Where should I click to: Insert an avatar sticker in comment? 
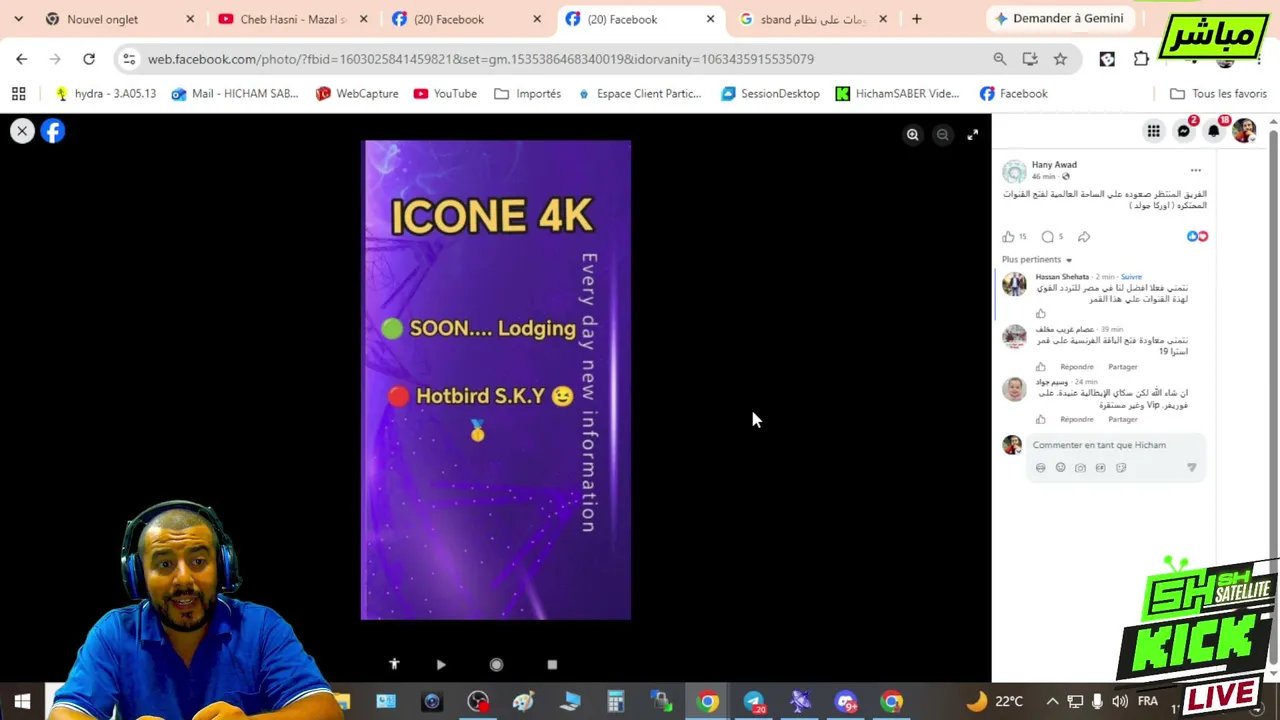[1041, 468]
